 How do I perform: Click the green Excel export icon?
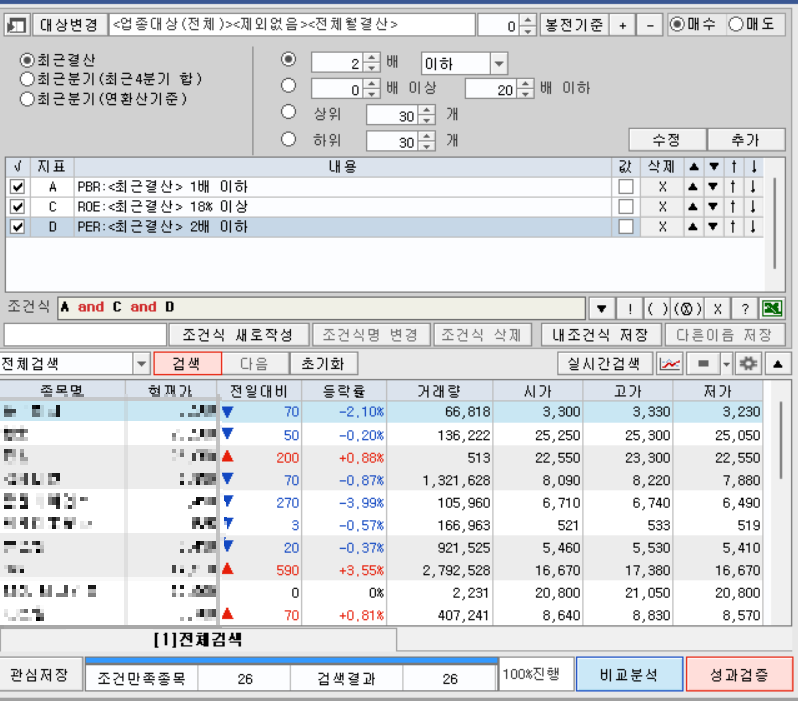[772, 308]
